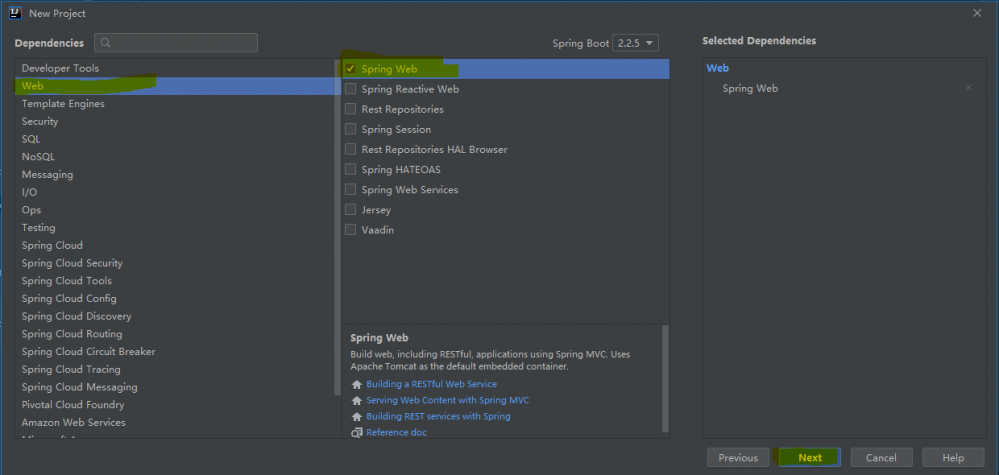
Task: Choose the Security category
Action: (177, 121)
